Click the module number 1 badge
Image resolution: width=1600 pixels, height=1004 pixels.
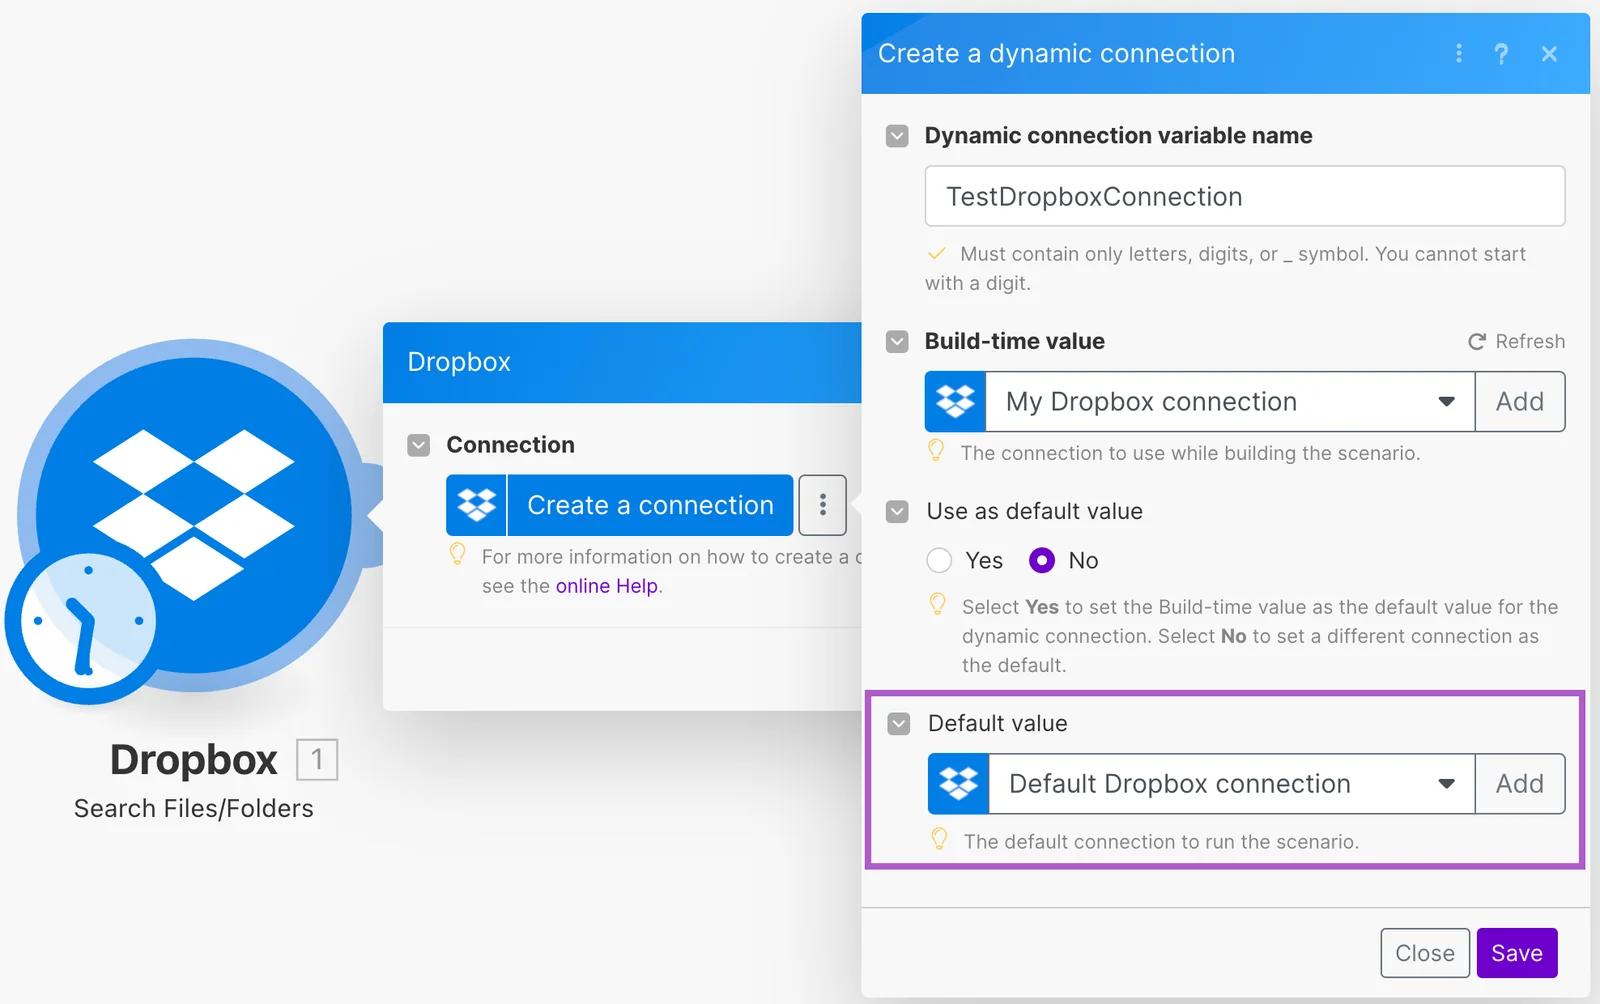tap(317, 760)
